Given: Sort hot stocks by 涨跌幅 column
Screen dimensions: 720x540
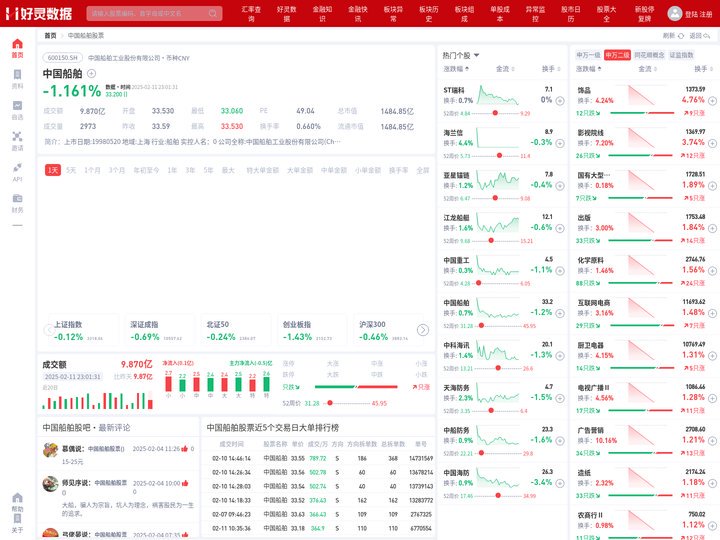Looking at the screenshot, I should [456, 69].
